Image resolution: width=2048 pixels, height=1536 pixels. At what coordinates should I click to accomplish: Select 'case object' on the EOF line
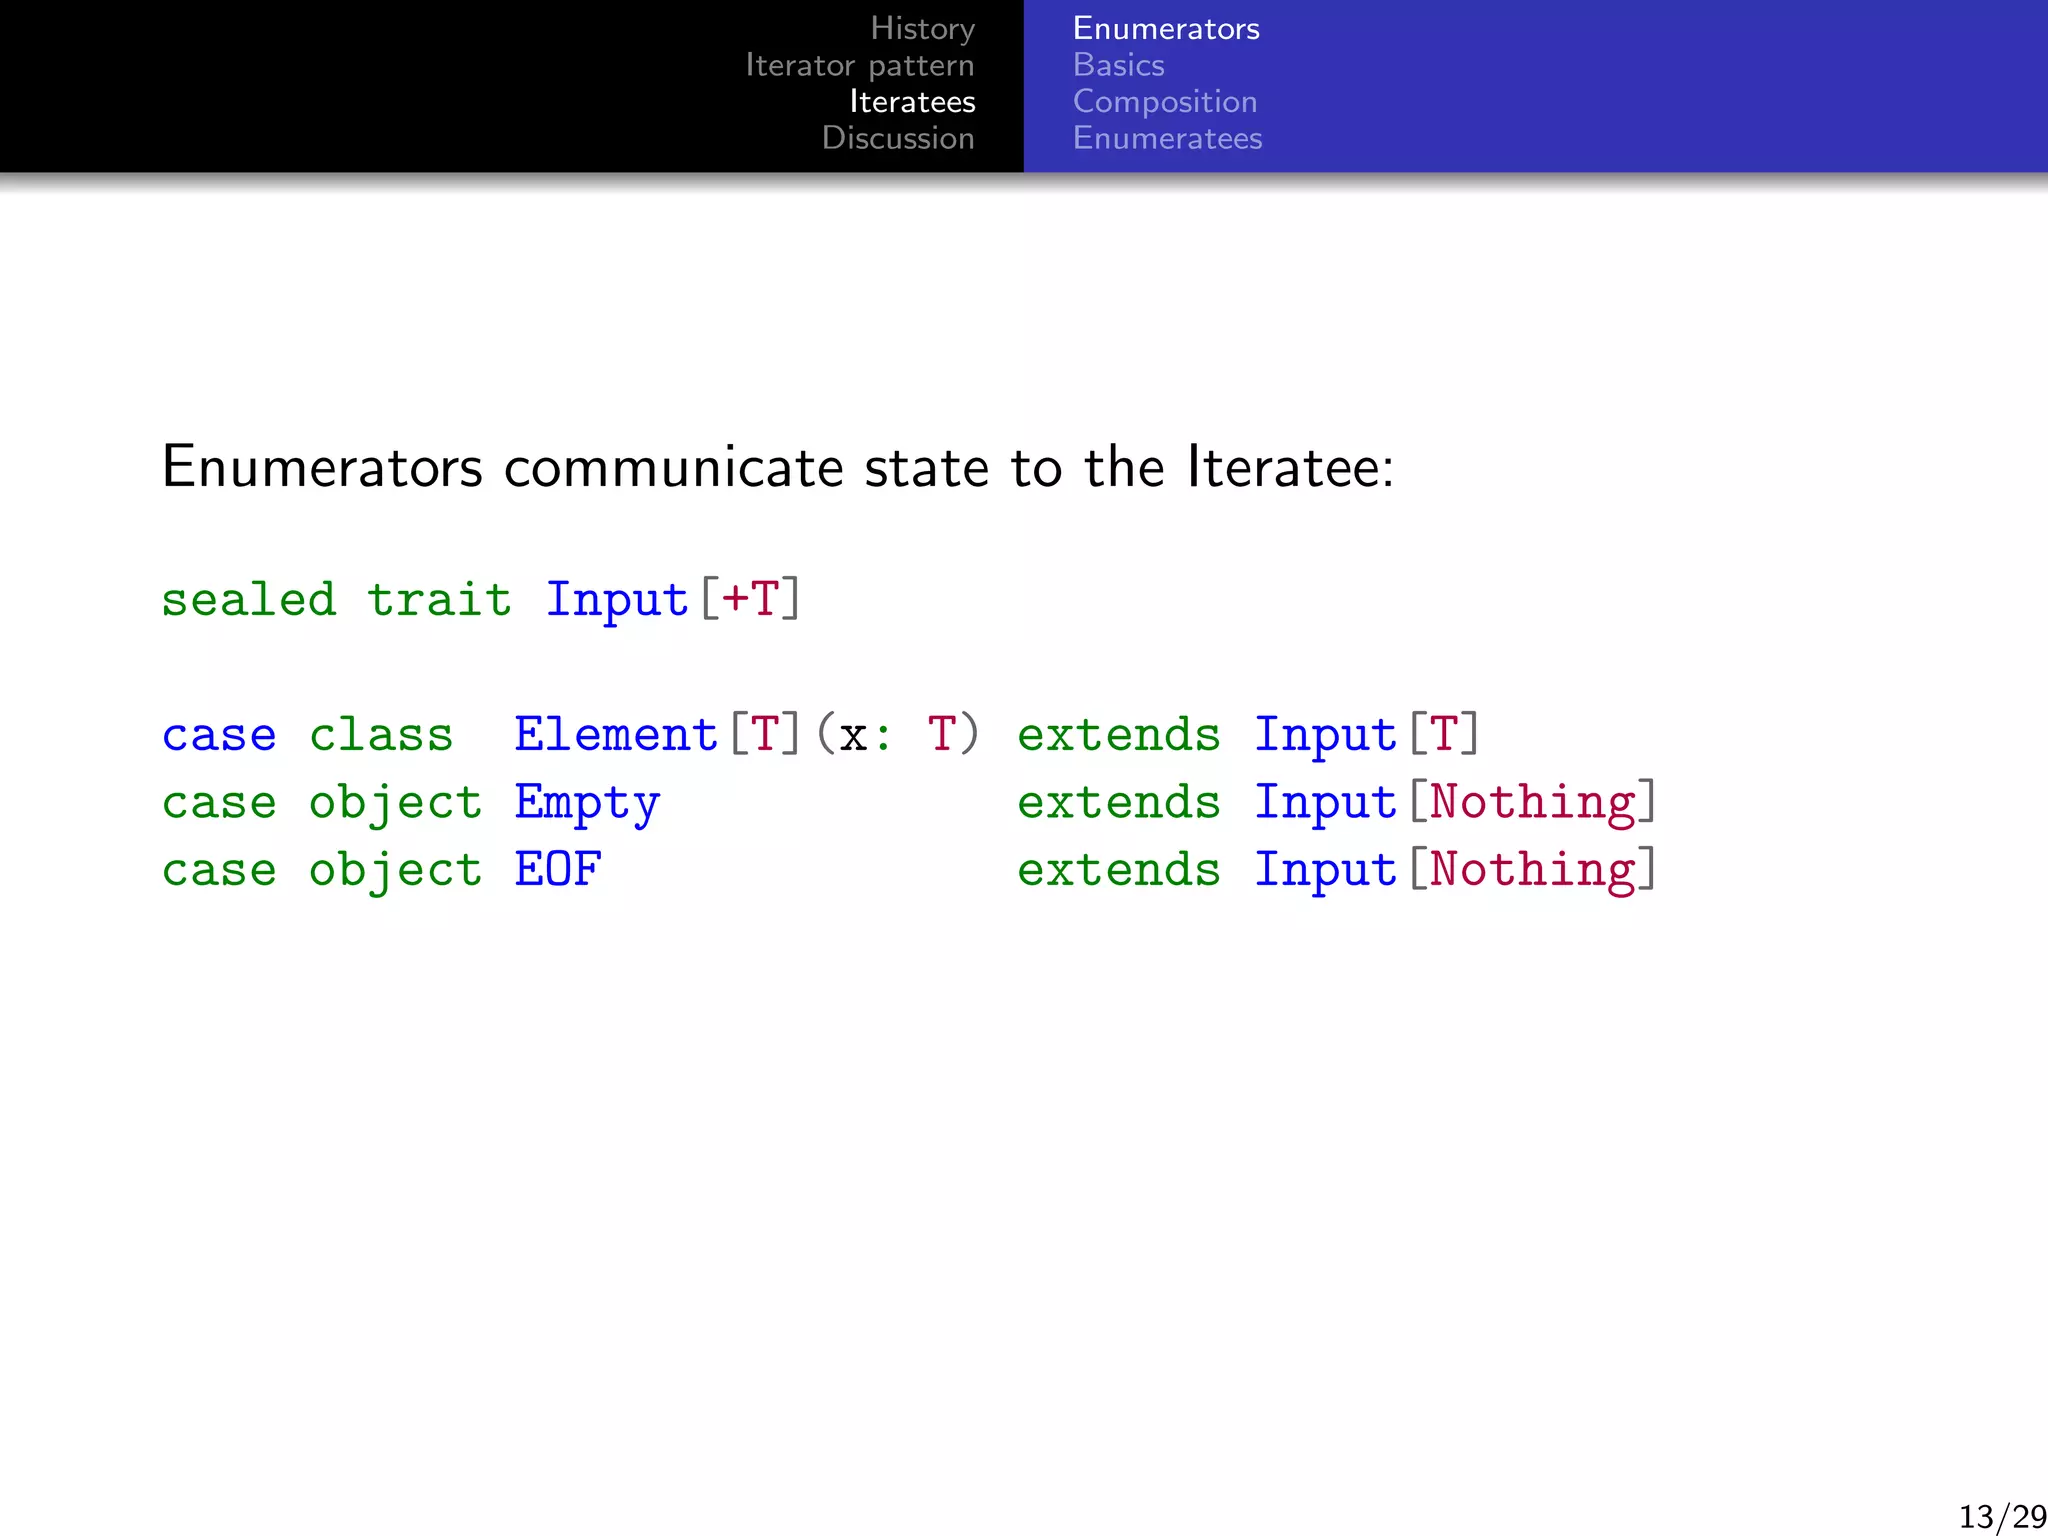(x=322, y=870)
